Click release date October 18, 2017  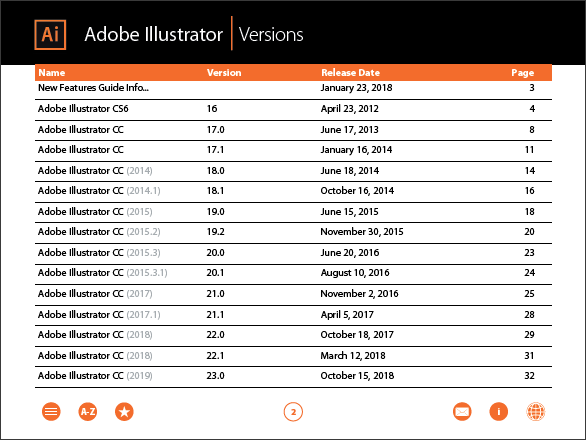(x=357, y=335)
